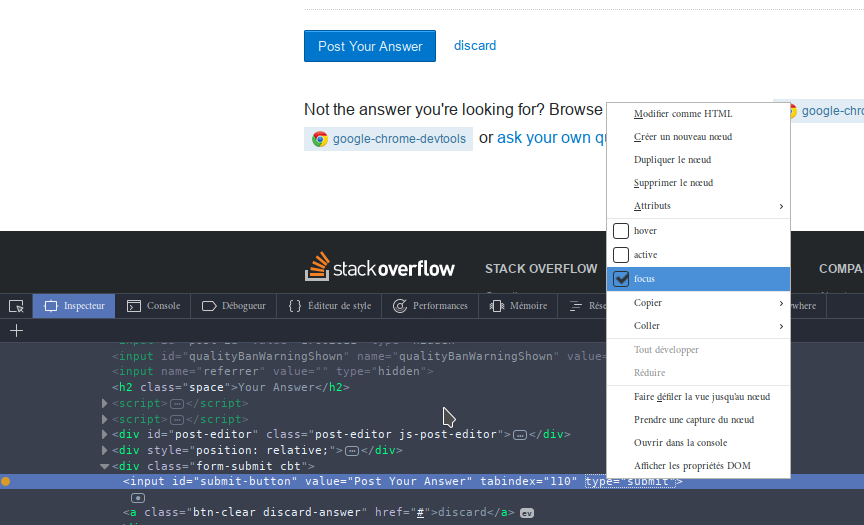Click the tabindex="110" attribute
864x525 pixels.
[x=528, y=481]
